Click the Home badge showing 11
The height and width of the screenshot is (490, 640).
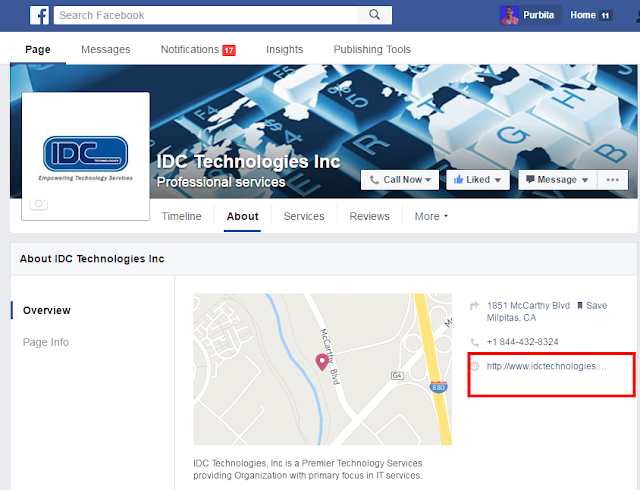pyautogui.click(x=605, y=16)
